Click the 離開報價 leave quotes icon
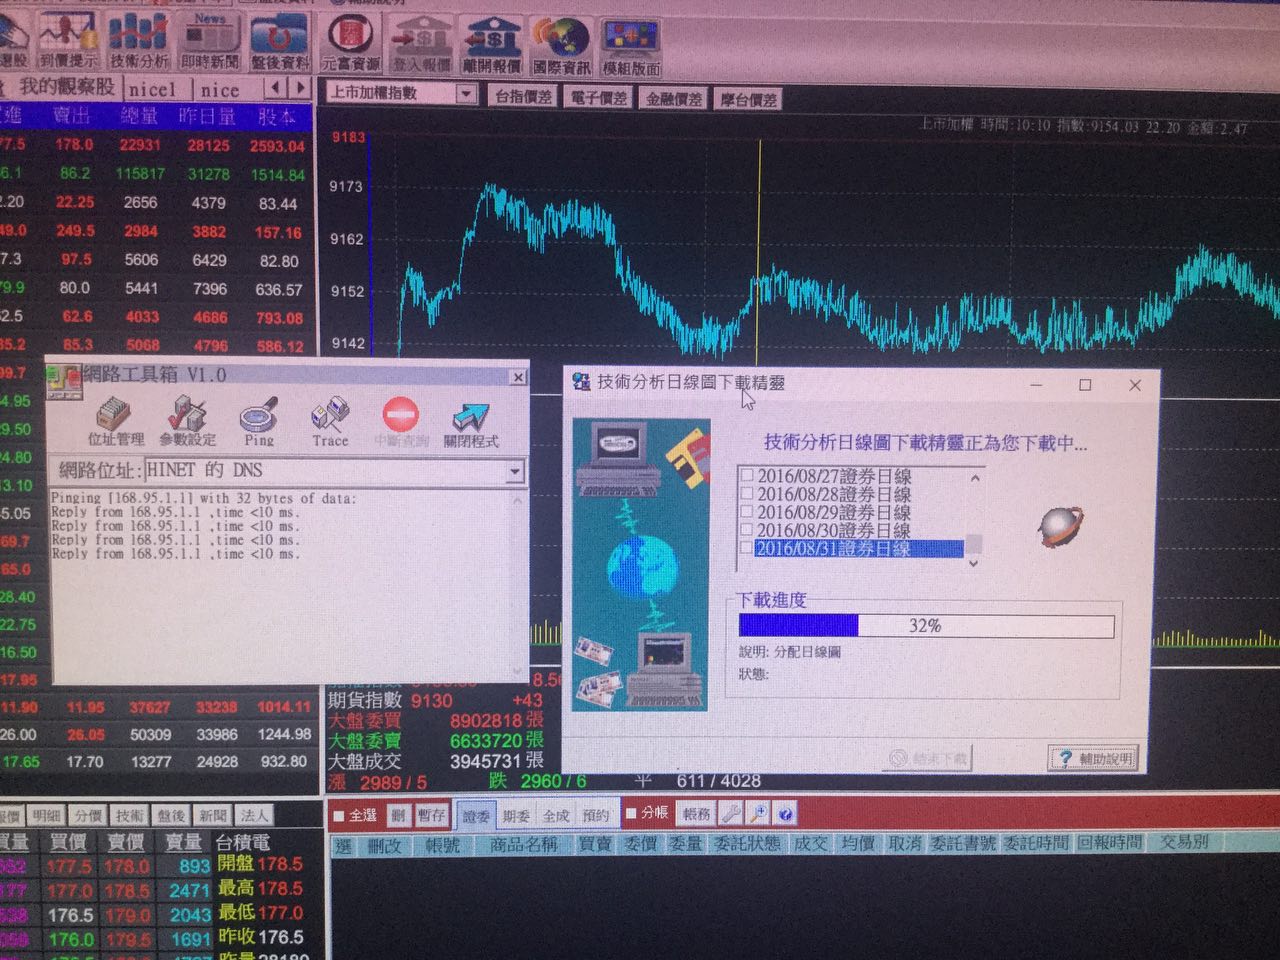Screen dimensions: 1280x960 pos(491,45)
